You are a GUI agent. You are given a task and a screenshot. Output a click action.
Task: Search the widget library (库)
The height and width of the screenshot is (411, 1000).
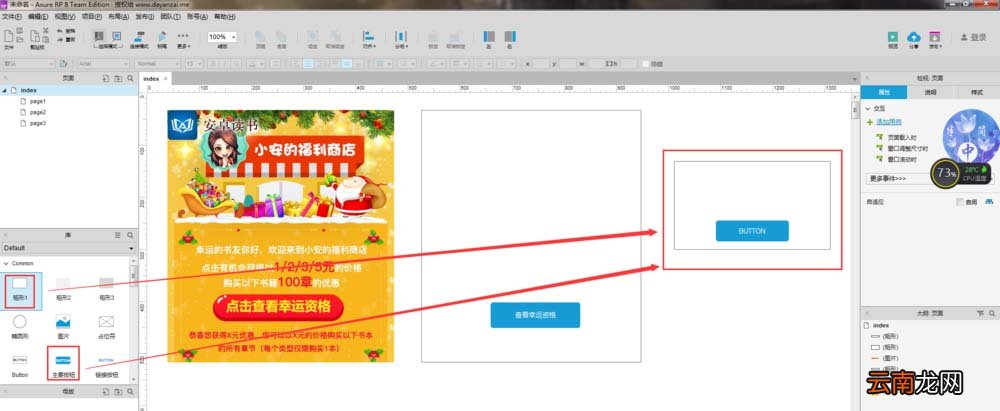pos(130,235)
